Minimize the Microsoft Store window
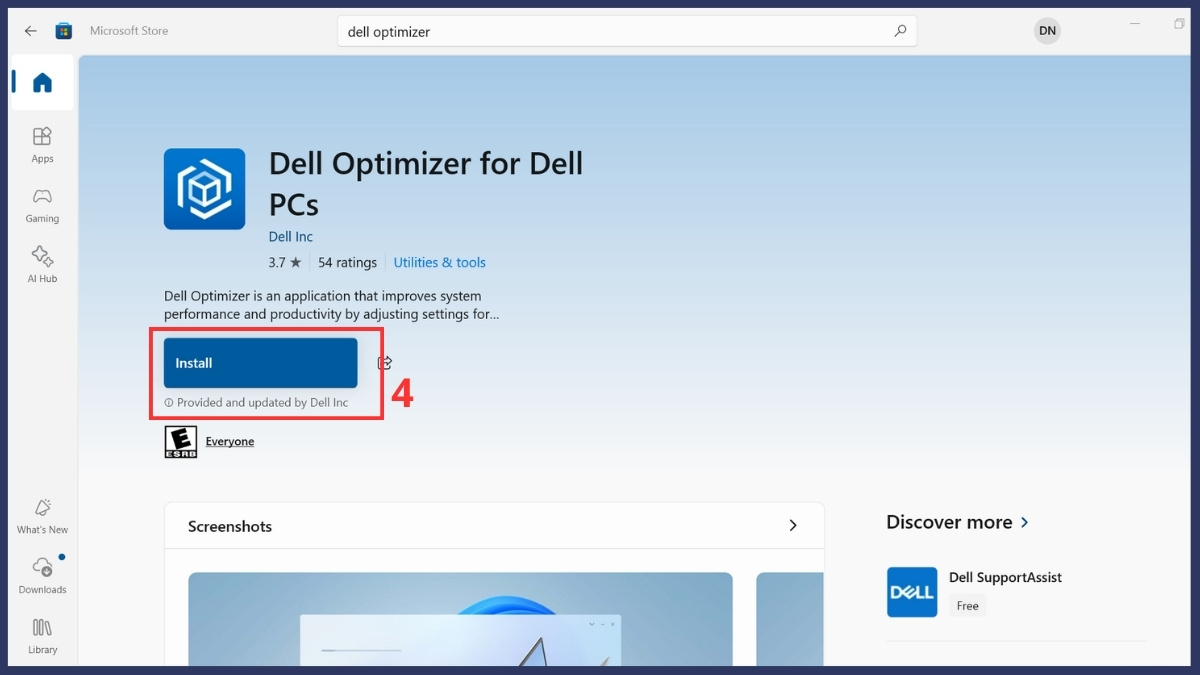Viewport: 1200px width, 675px height. pos(1135,24)
